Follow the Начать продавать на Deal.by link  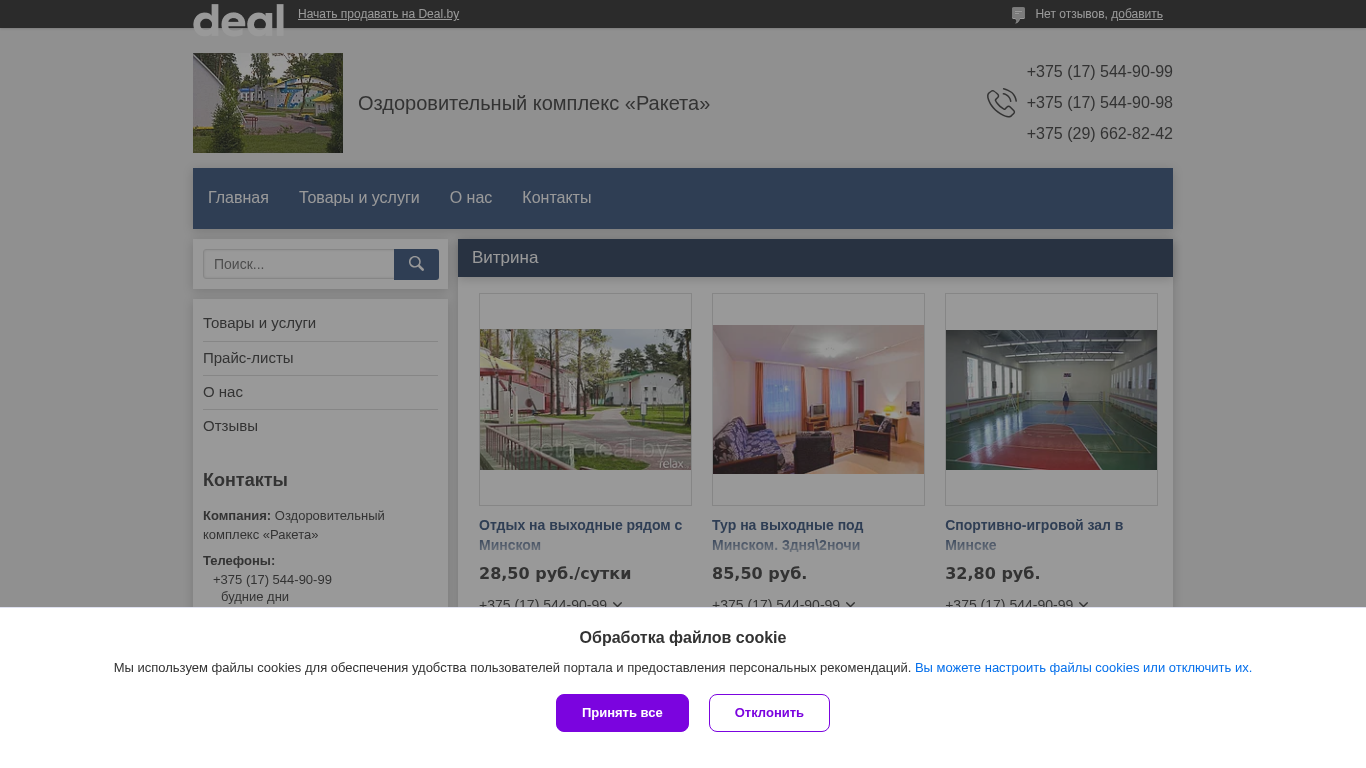[378, 14]
